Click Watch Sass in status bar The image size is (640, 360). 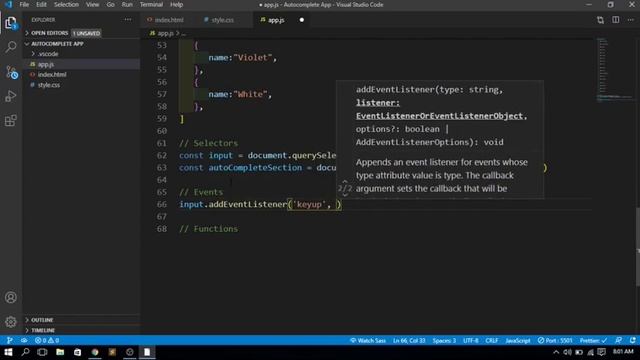point(368,340)
